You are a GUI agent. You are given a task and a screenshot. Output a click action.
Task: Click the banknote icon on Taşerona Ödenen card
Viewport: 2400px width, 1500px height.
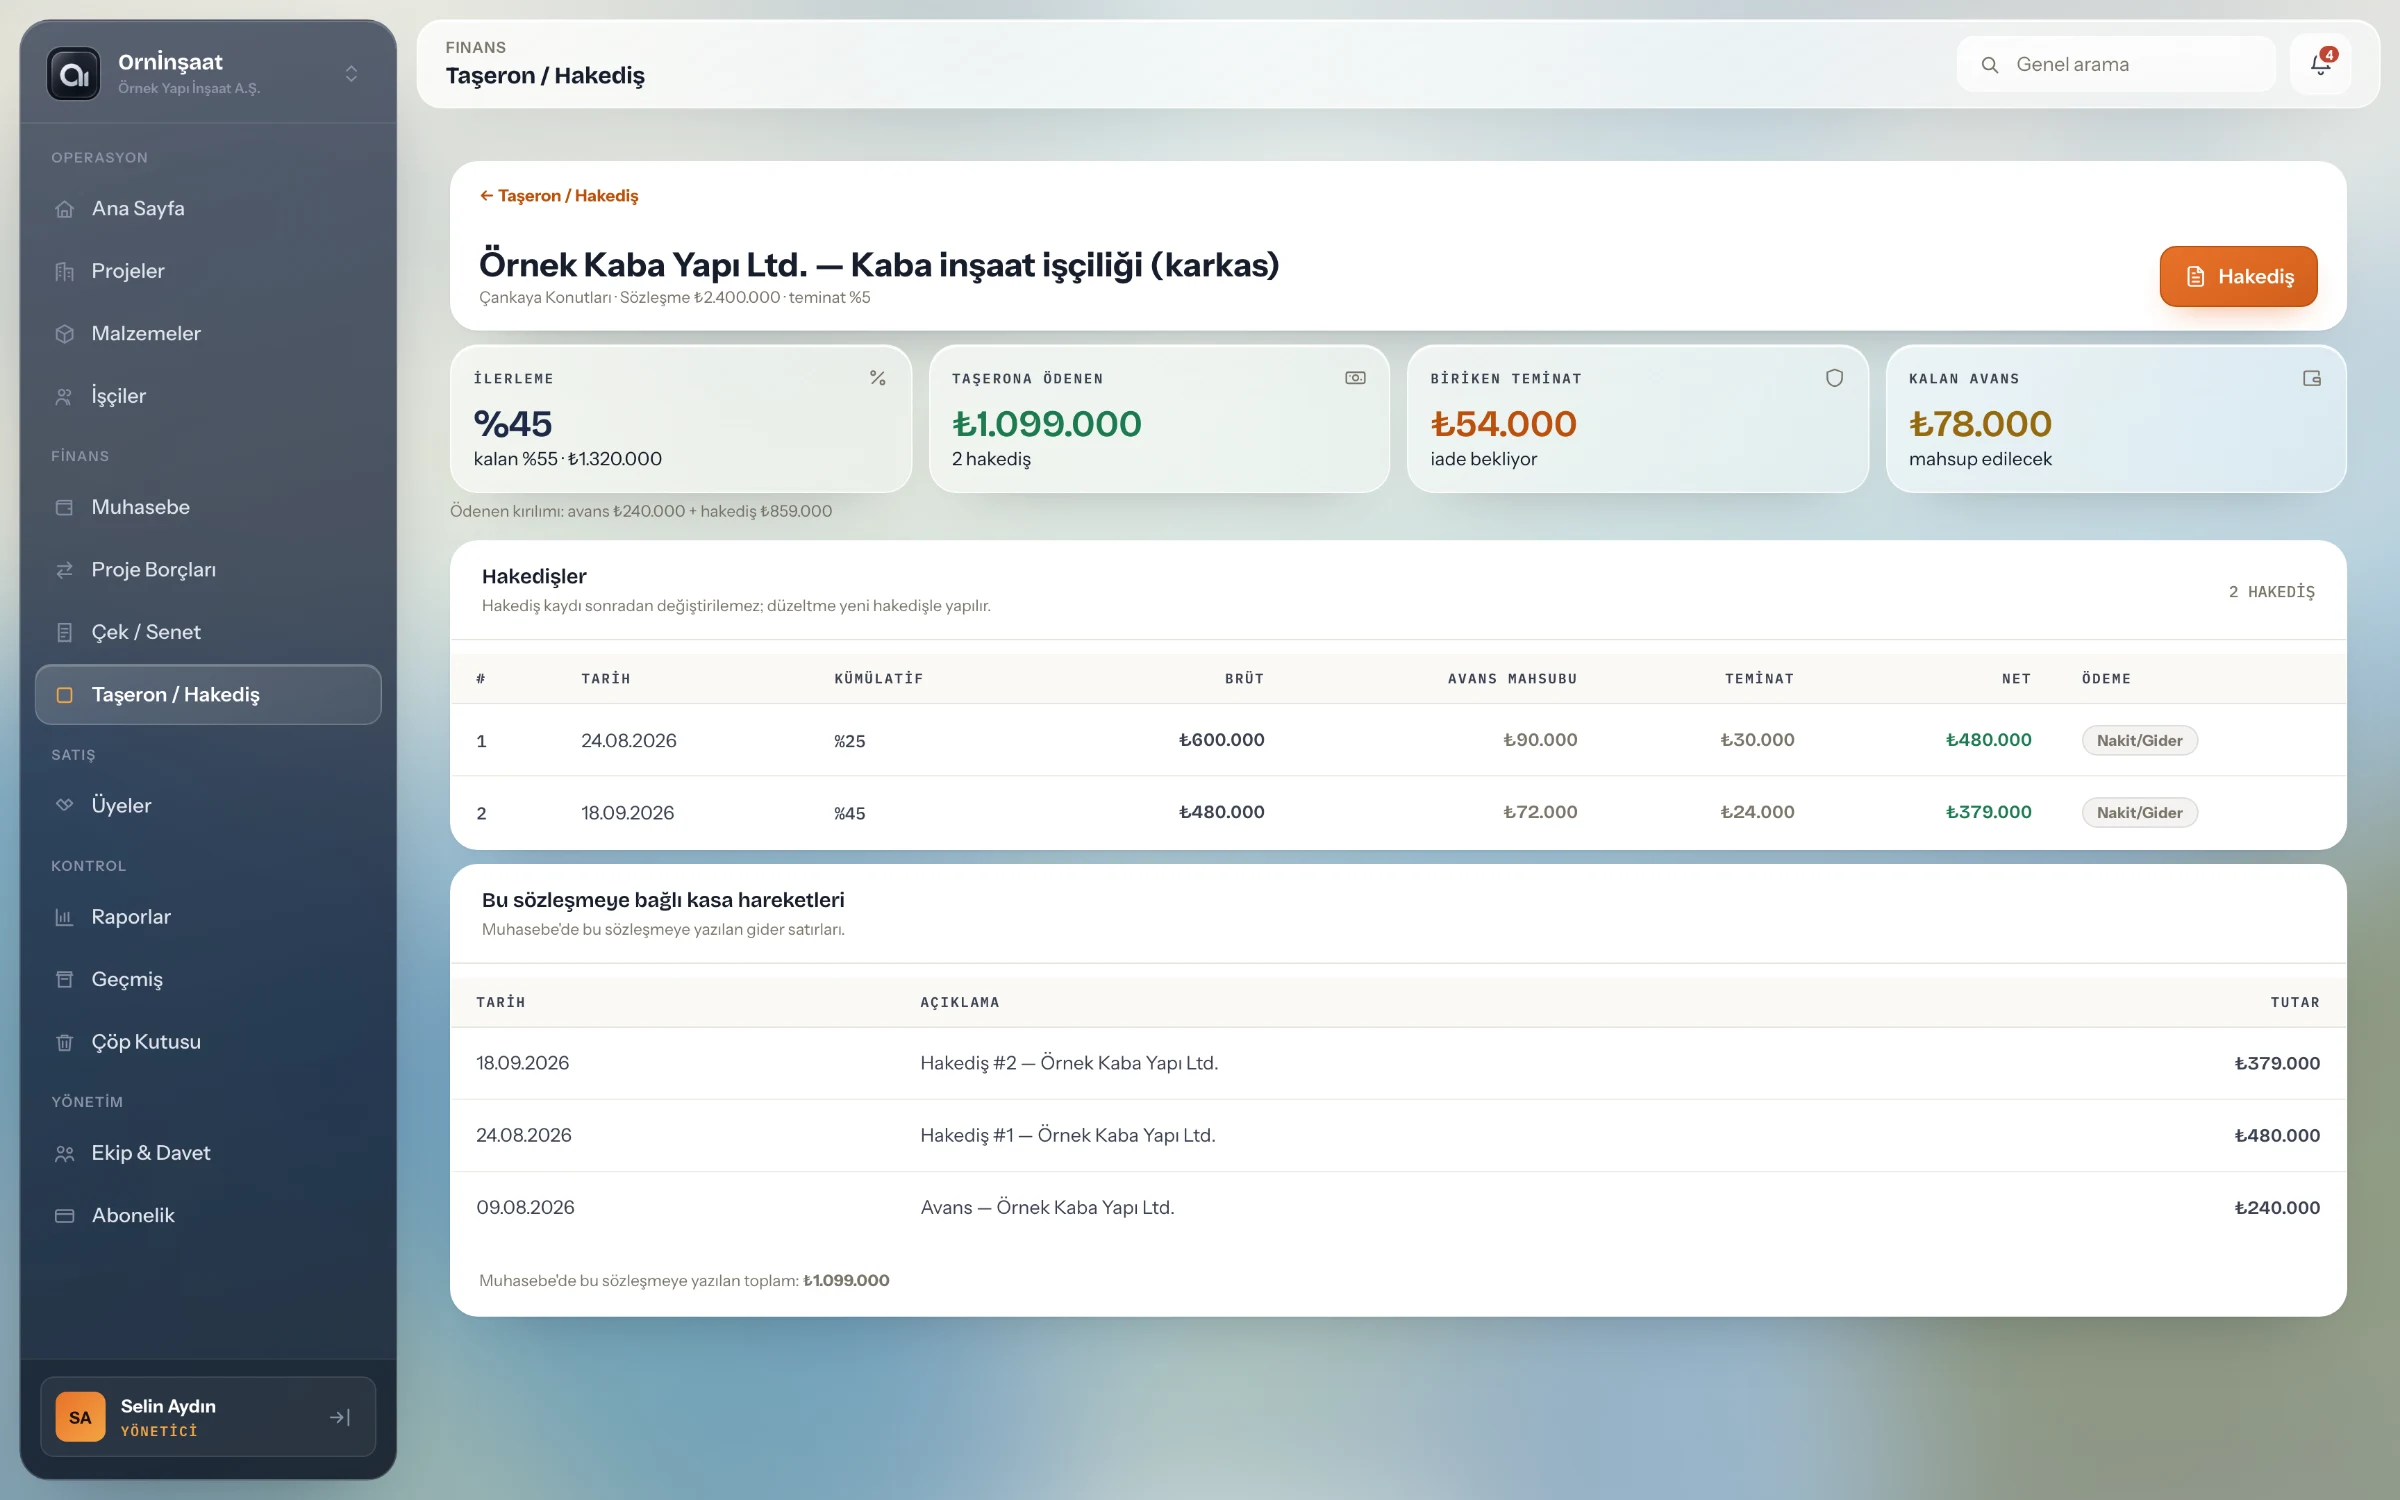coord(1355,378)
